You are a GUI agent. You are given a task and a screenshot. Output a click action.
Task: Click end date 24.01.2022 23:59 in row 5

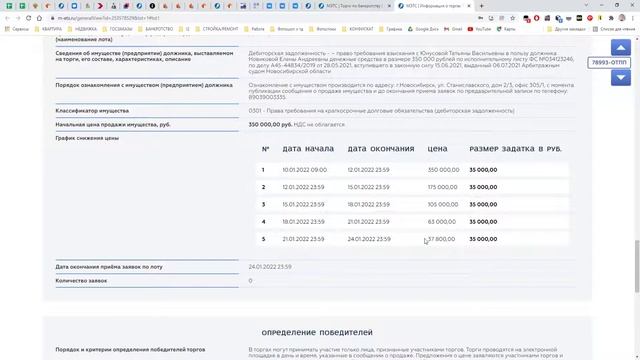point(369,239)
